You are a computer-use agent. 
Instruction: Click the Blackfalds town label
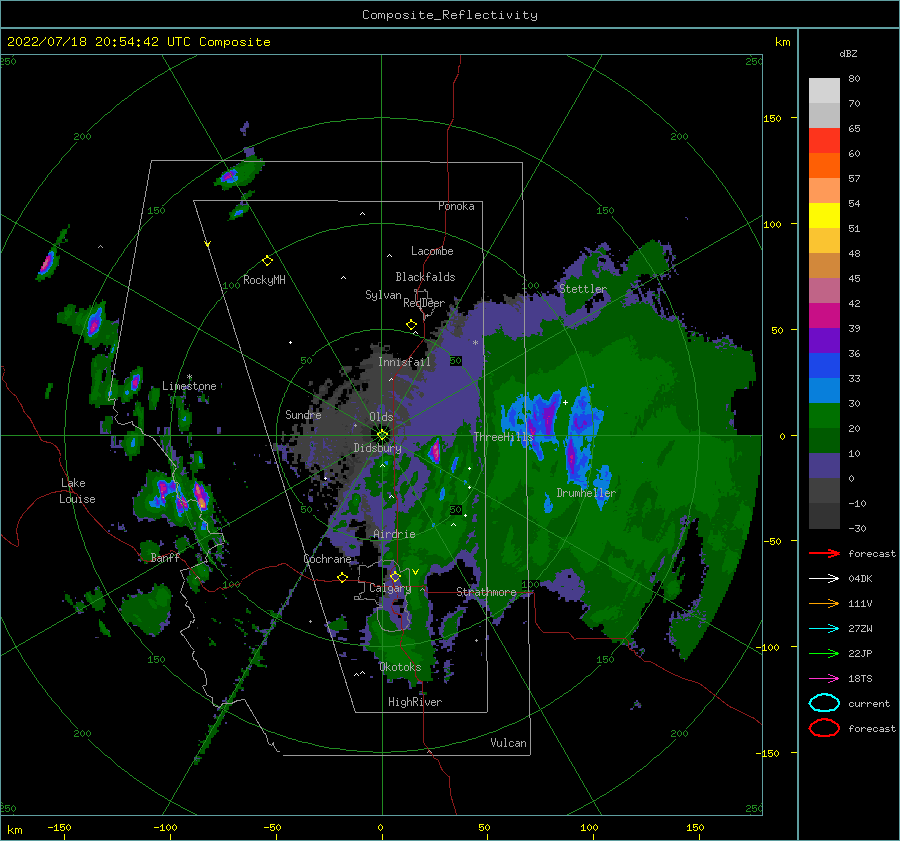(425, 277)
